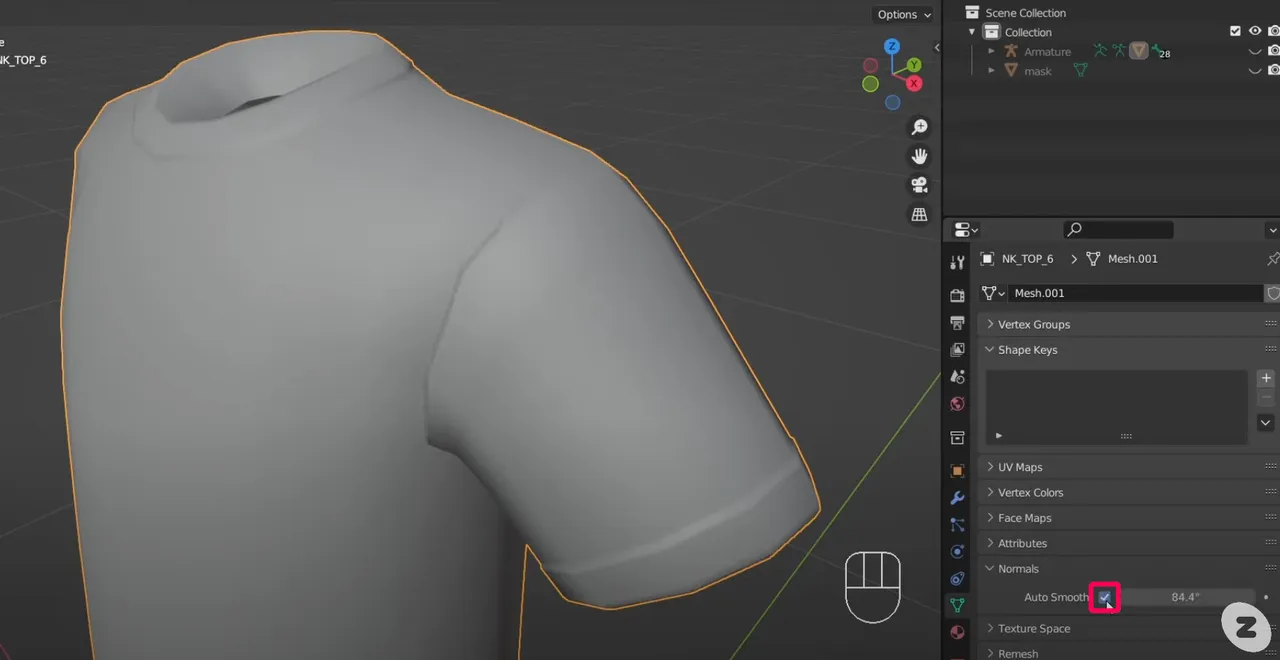The image size is (1280, 660).
Task: Adjust the Auto Smooth angle slider
Action: pos(1185,597)
